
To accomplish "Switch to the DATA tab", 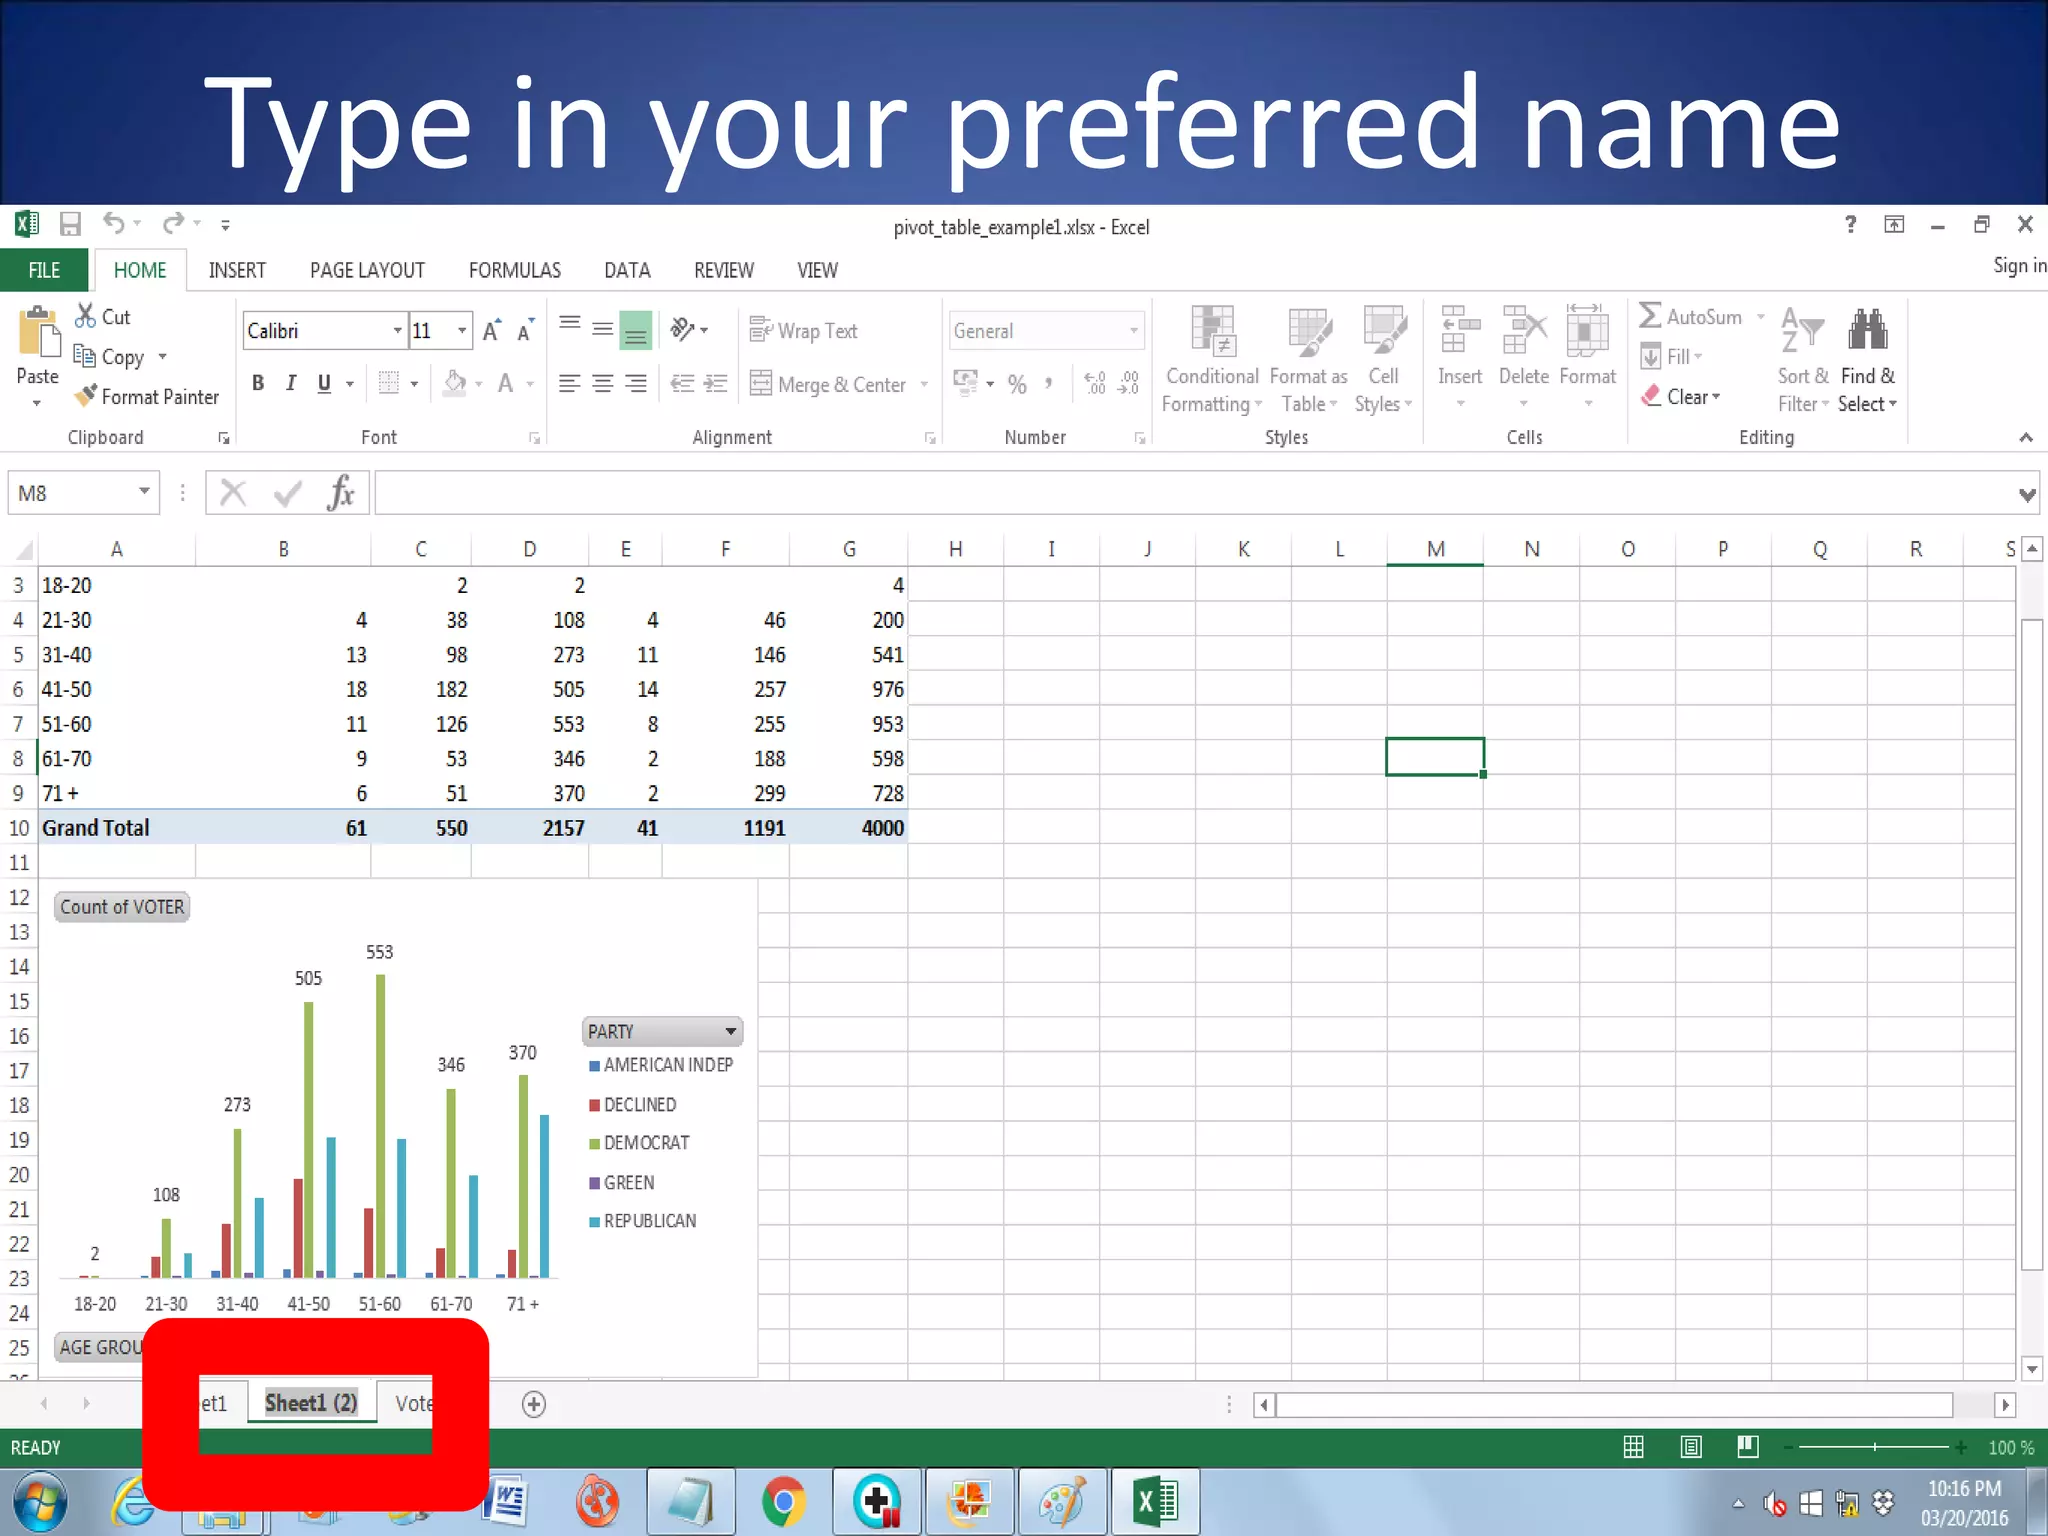I will [627, 270].
